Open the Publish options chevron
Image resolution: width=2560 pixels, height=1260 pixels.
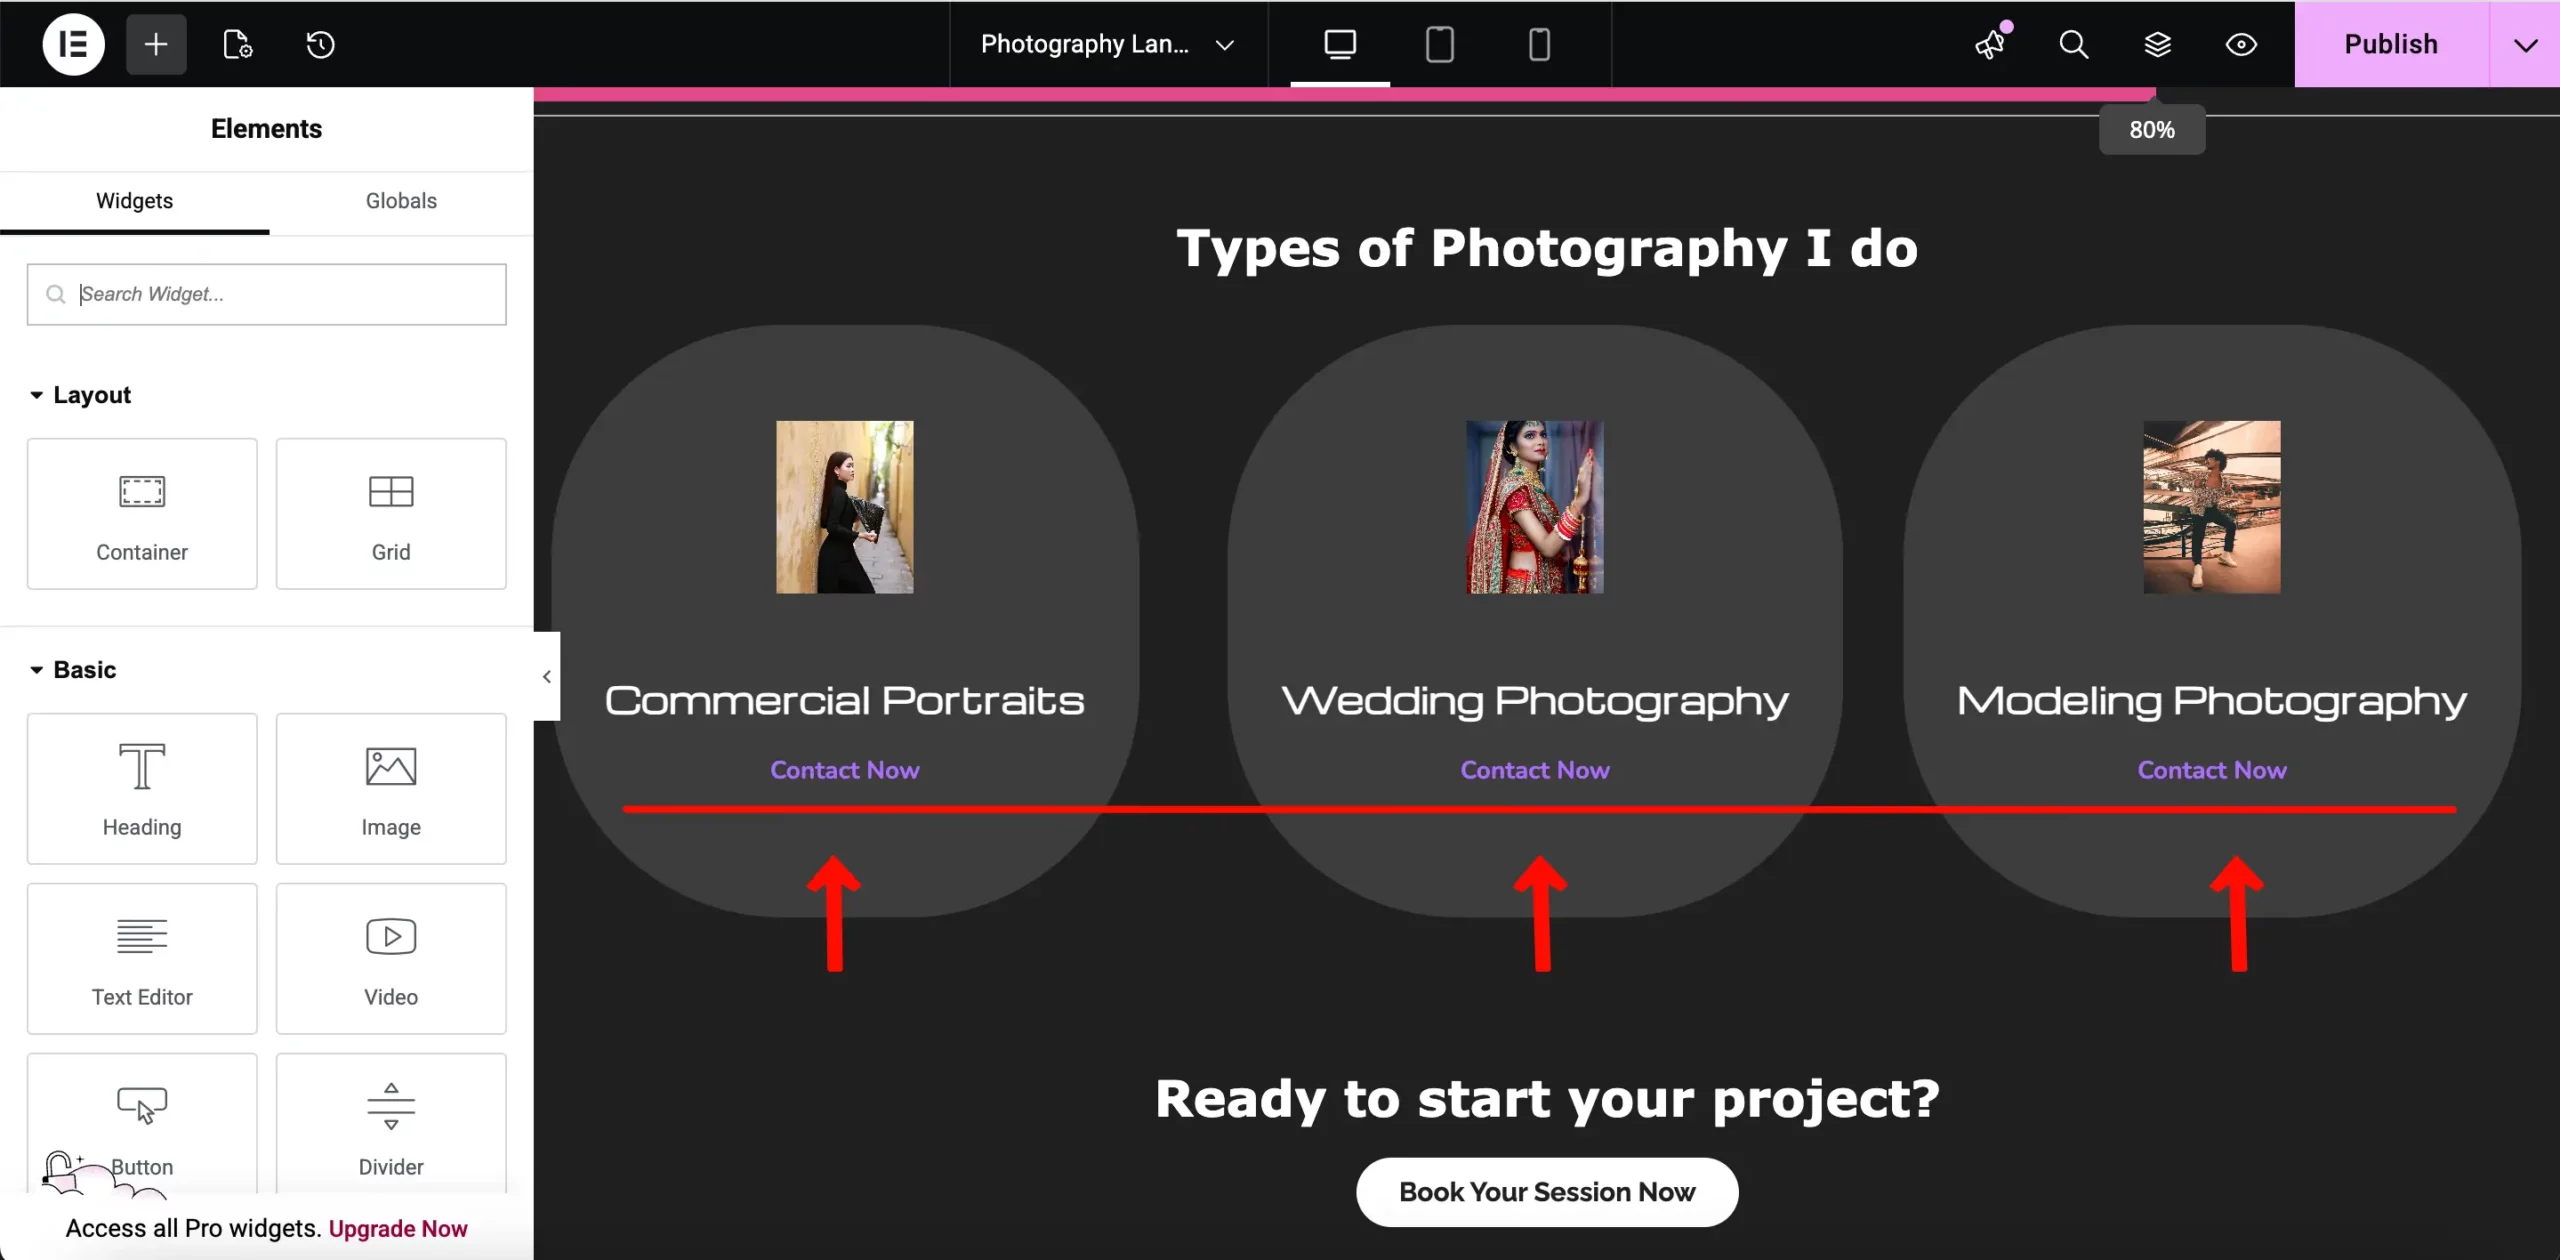point(2527,44)
